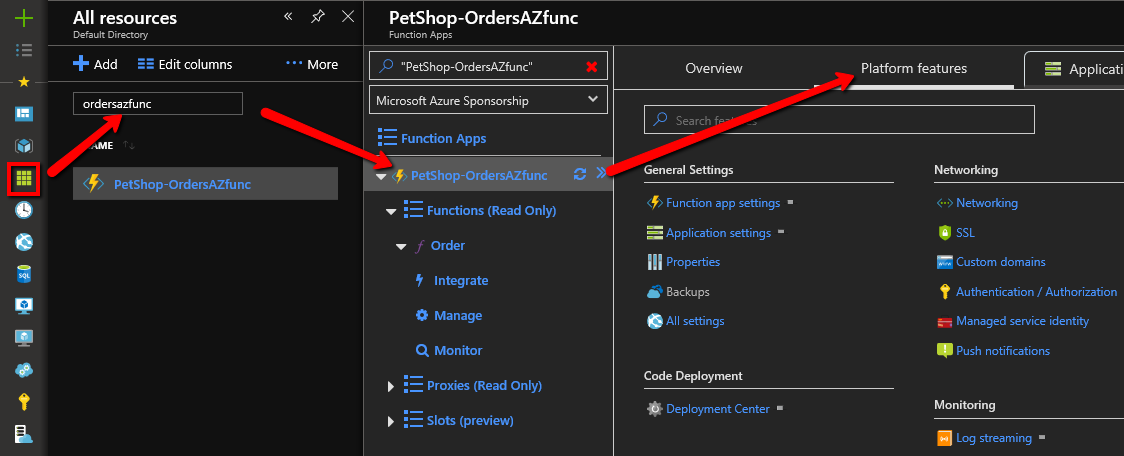Open Function app settings link

pos(723,203)
